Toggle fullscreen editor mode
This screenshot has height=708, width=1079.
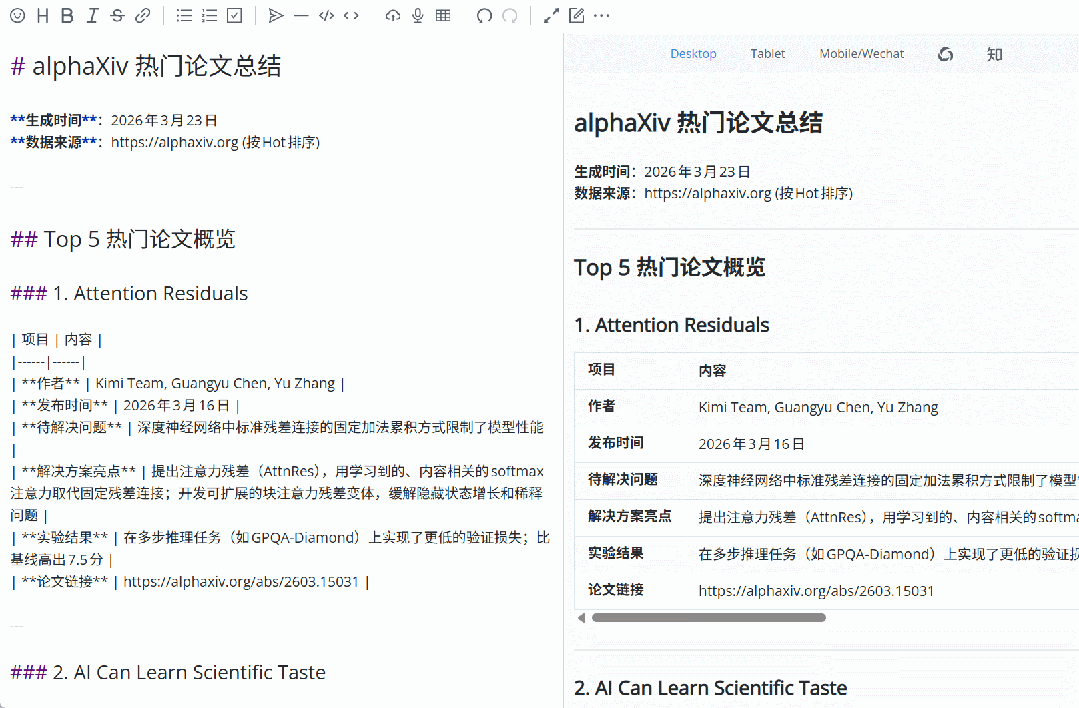pos(551,15)
